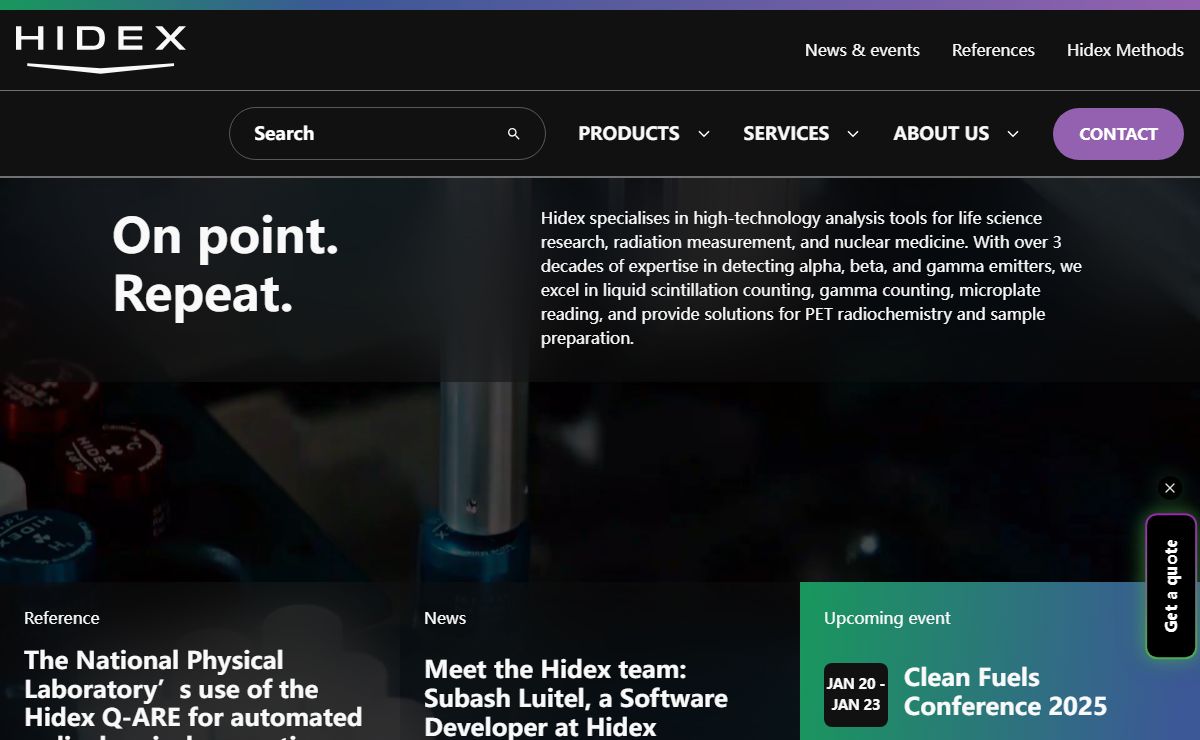The image size is (1200, 740).
Task: Open National Physical Laboratory reference article
Action: coord(193,693)
